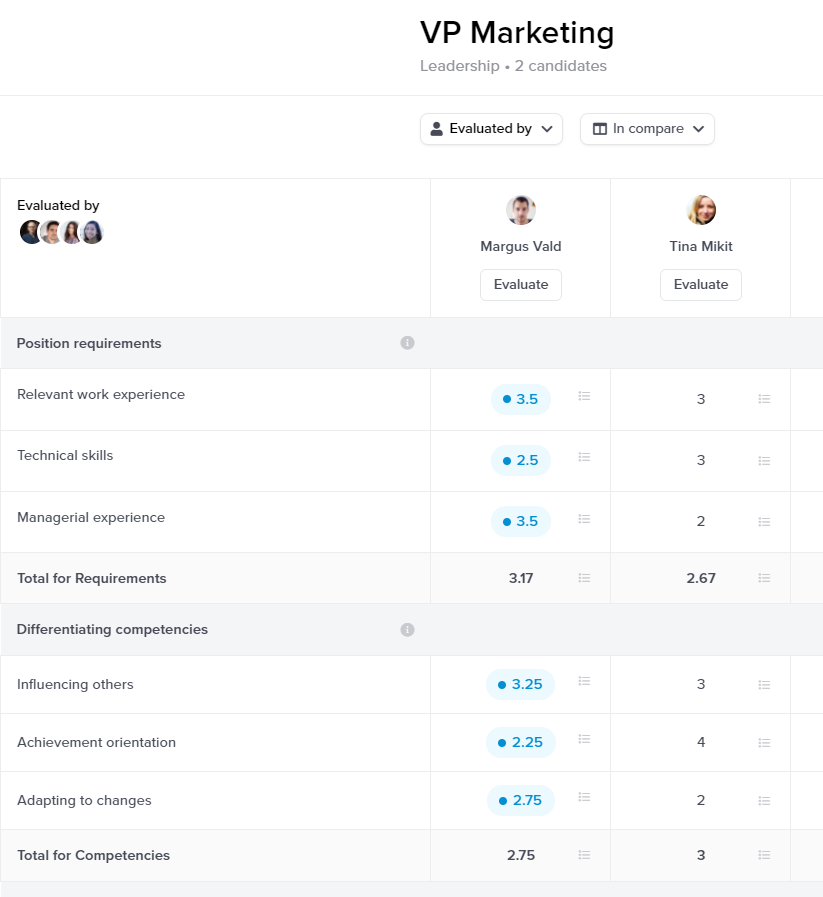Image resolution: width=823 pixels, height=897 pixels.
Task: Select Margus Vald's 3.5 Relevant work experience score
Action: point(521,399)
